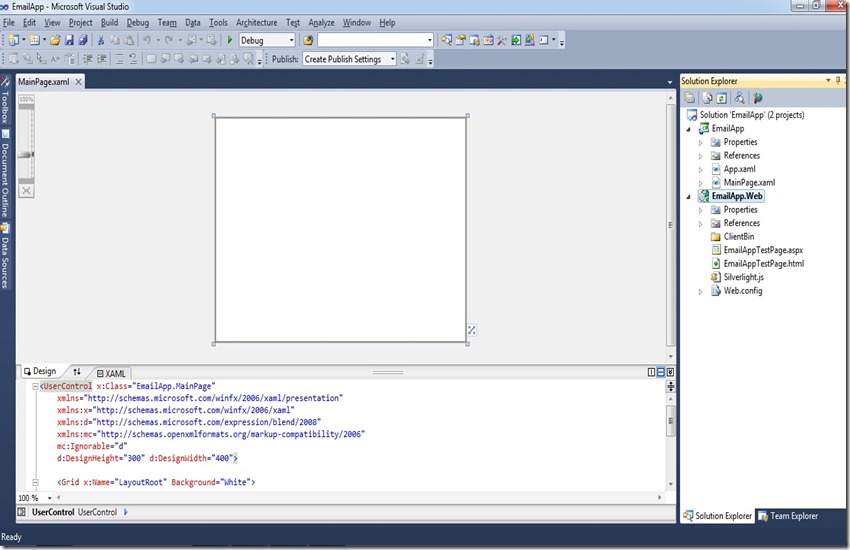Open the find combo box dropdown arrow
Viewport: 850px width, 550px height.
pyautogui.click(x=430, y=40)
